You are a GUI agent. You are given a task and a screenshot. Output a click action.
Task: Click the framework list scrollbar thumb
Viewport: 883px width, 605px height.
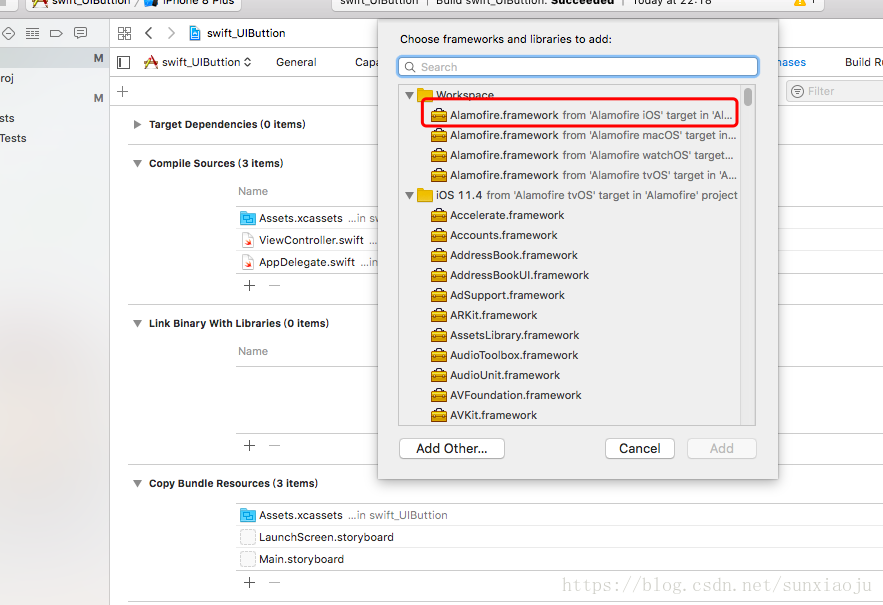click(748, 97)
